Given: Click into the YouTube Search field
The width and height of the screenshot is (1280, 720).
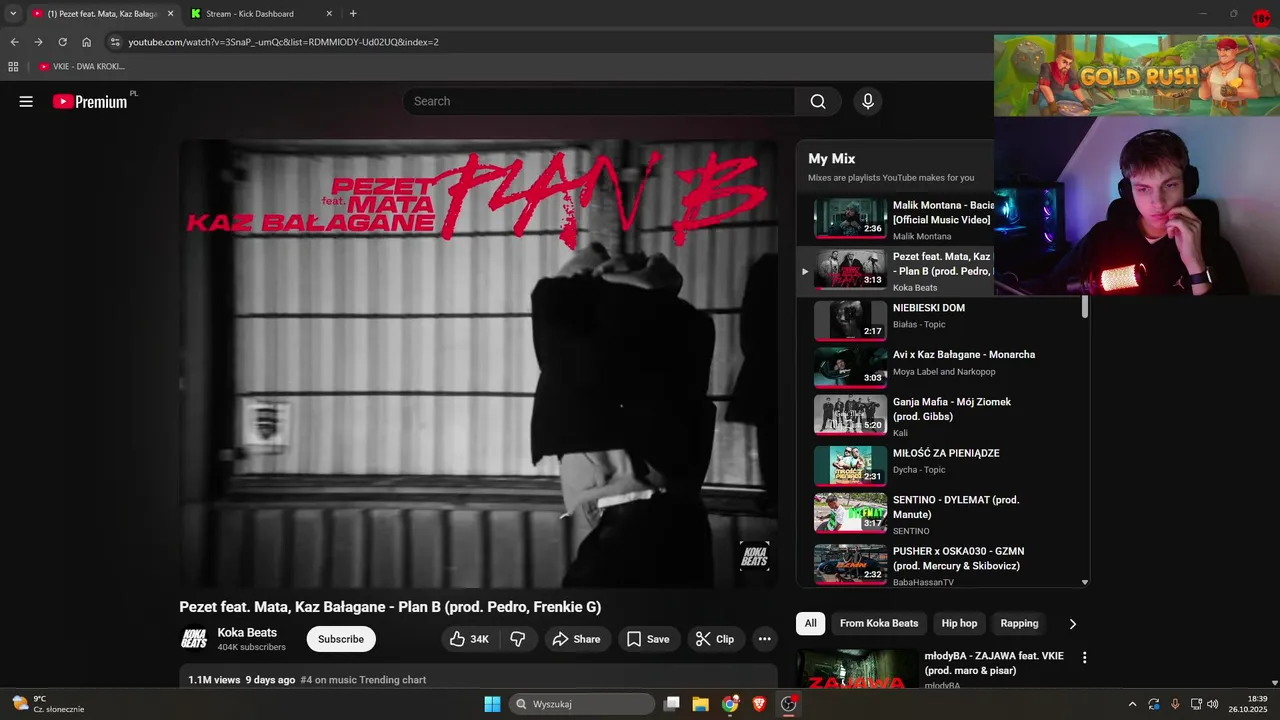Looking at the screenshot, I should click(x=600, y=101).
